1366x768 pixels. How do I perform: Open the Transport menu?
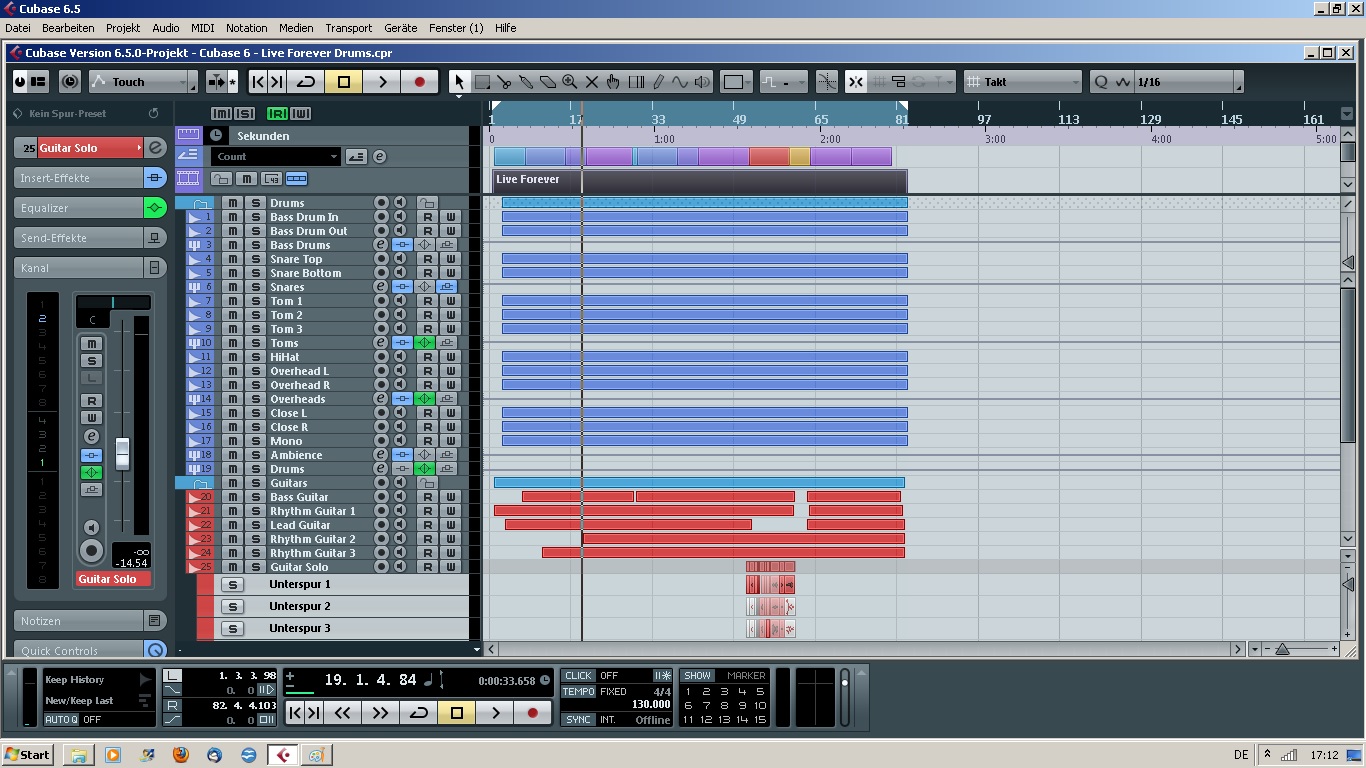[x=349, y=28]
